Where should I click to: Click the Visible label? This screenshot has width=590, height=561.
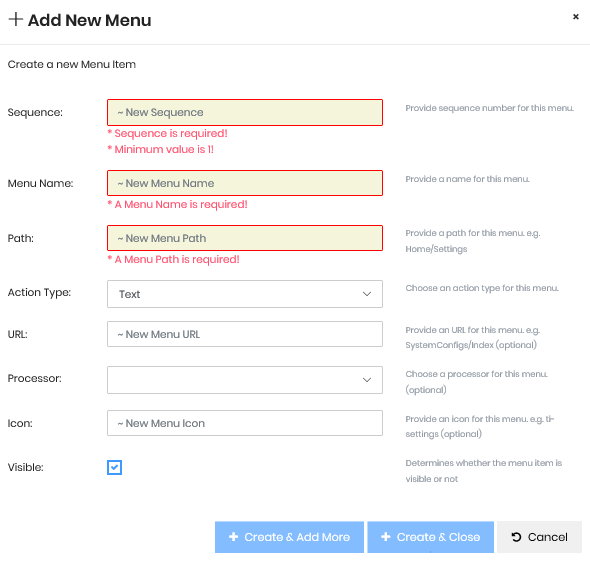26,467
